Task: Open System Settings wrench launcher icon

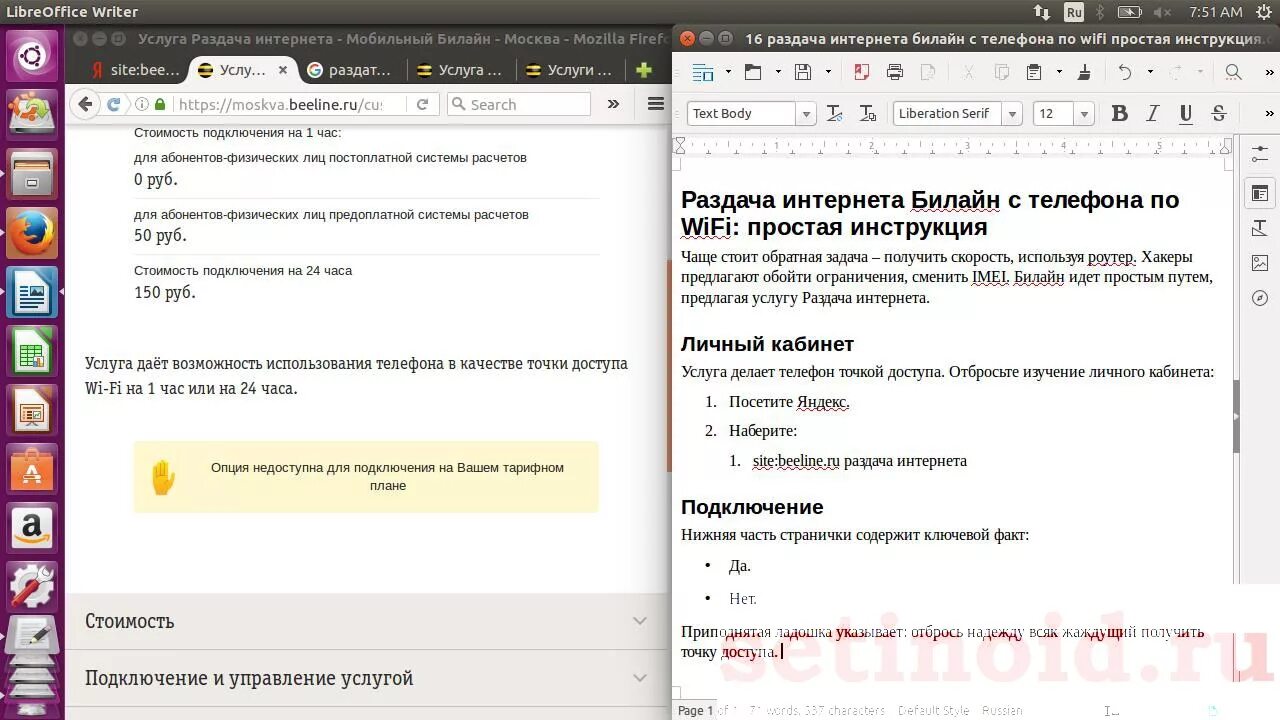Action: click(x=33, y=585)
